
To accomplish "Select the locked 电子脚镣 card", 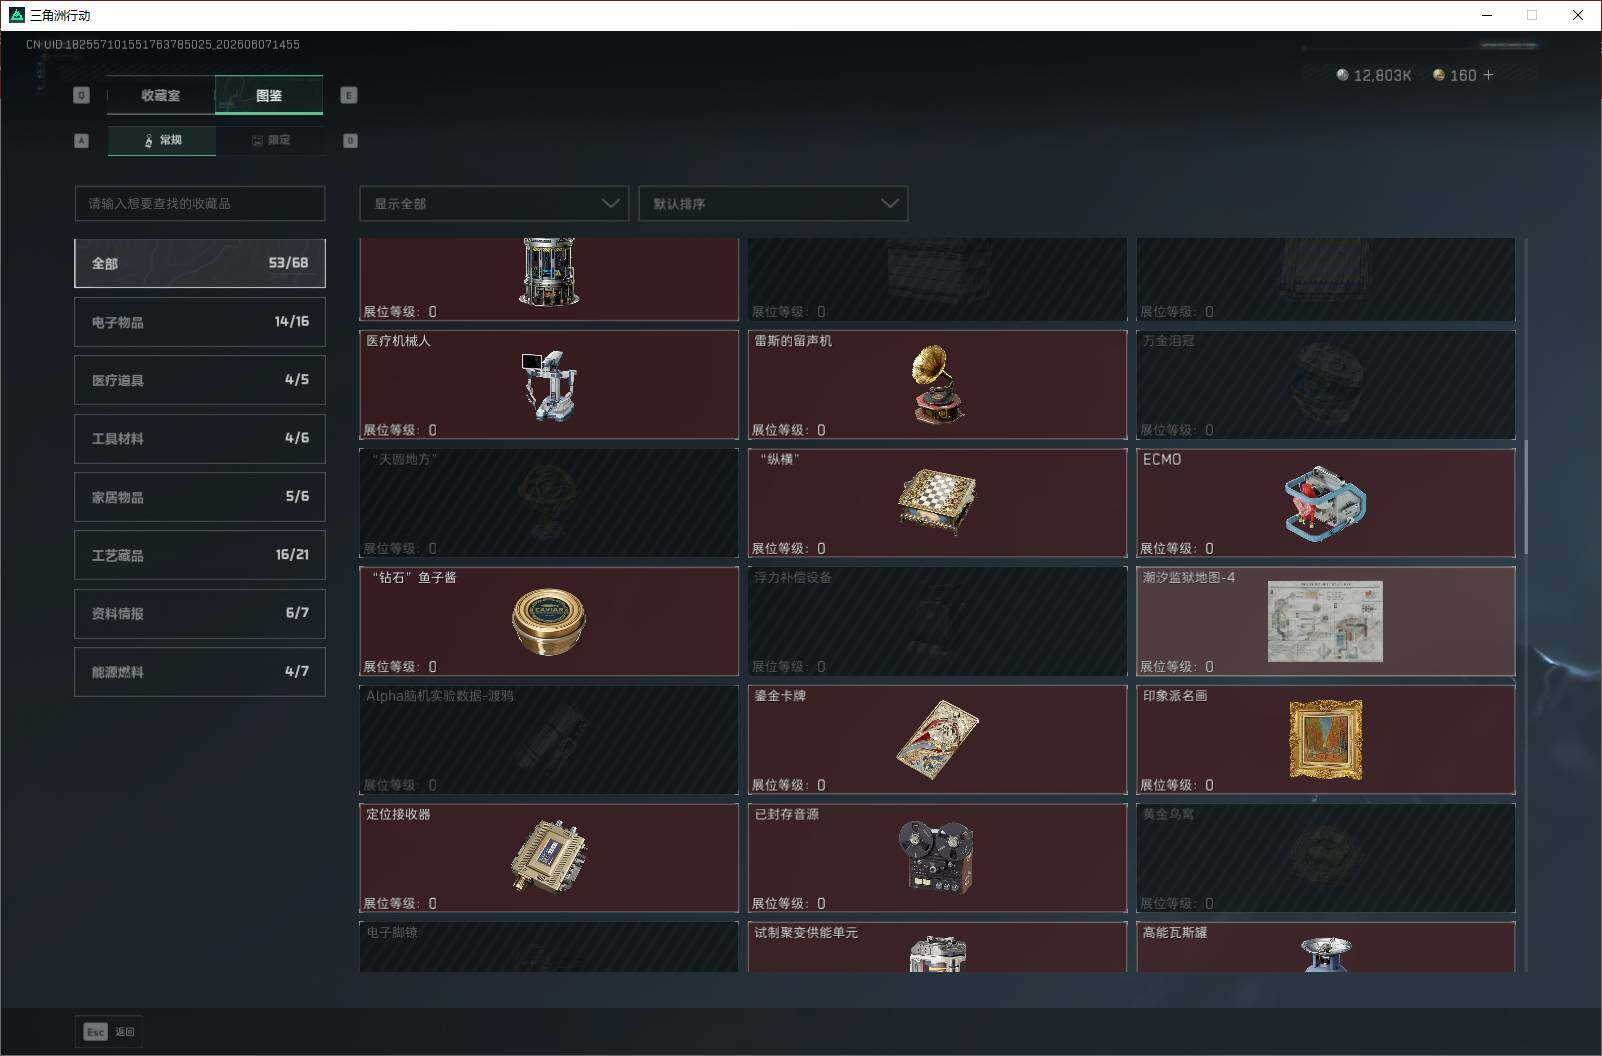I will coord(548,946).
